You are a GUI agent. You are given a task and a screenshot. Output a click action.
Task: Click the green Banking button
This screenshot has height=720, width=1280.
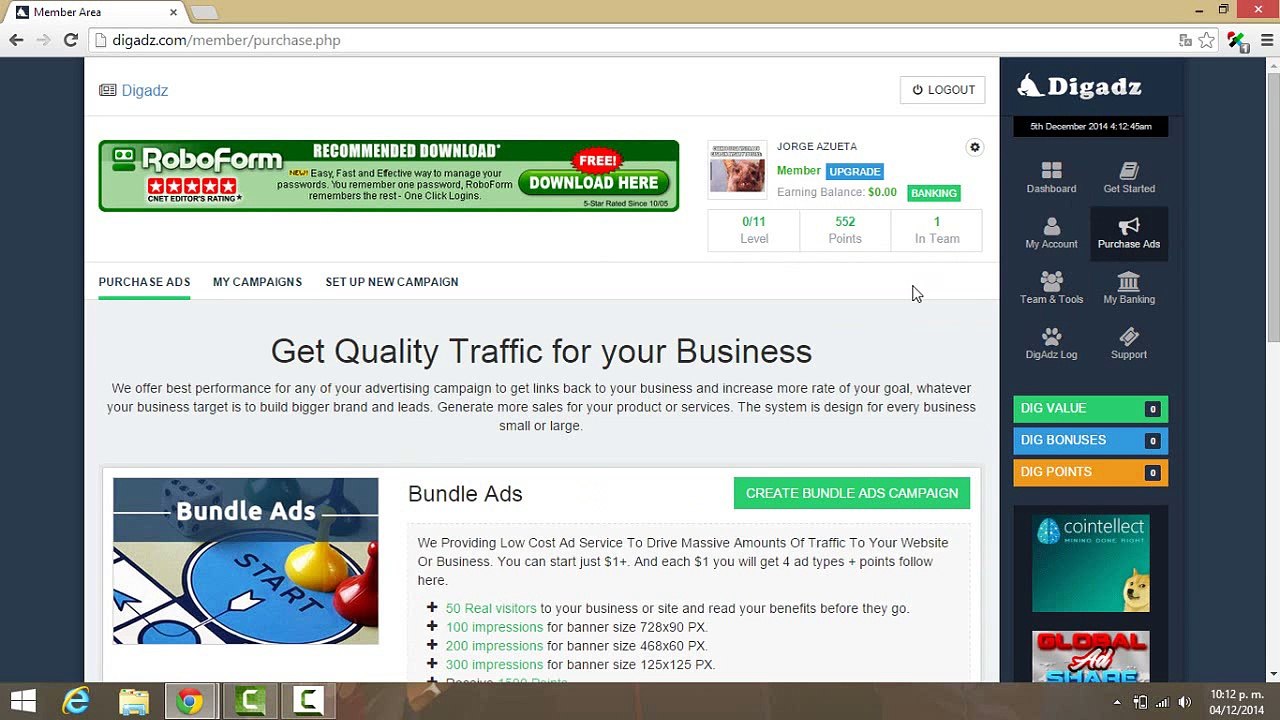(x=934, y=193)
